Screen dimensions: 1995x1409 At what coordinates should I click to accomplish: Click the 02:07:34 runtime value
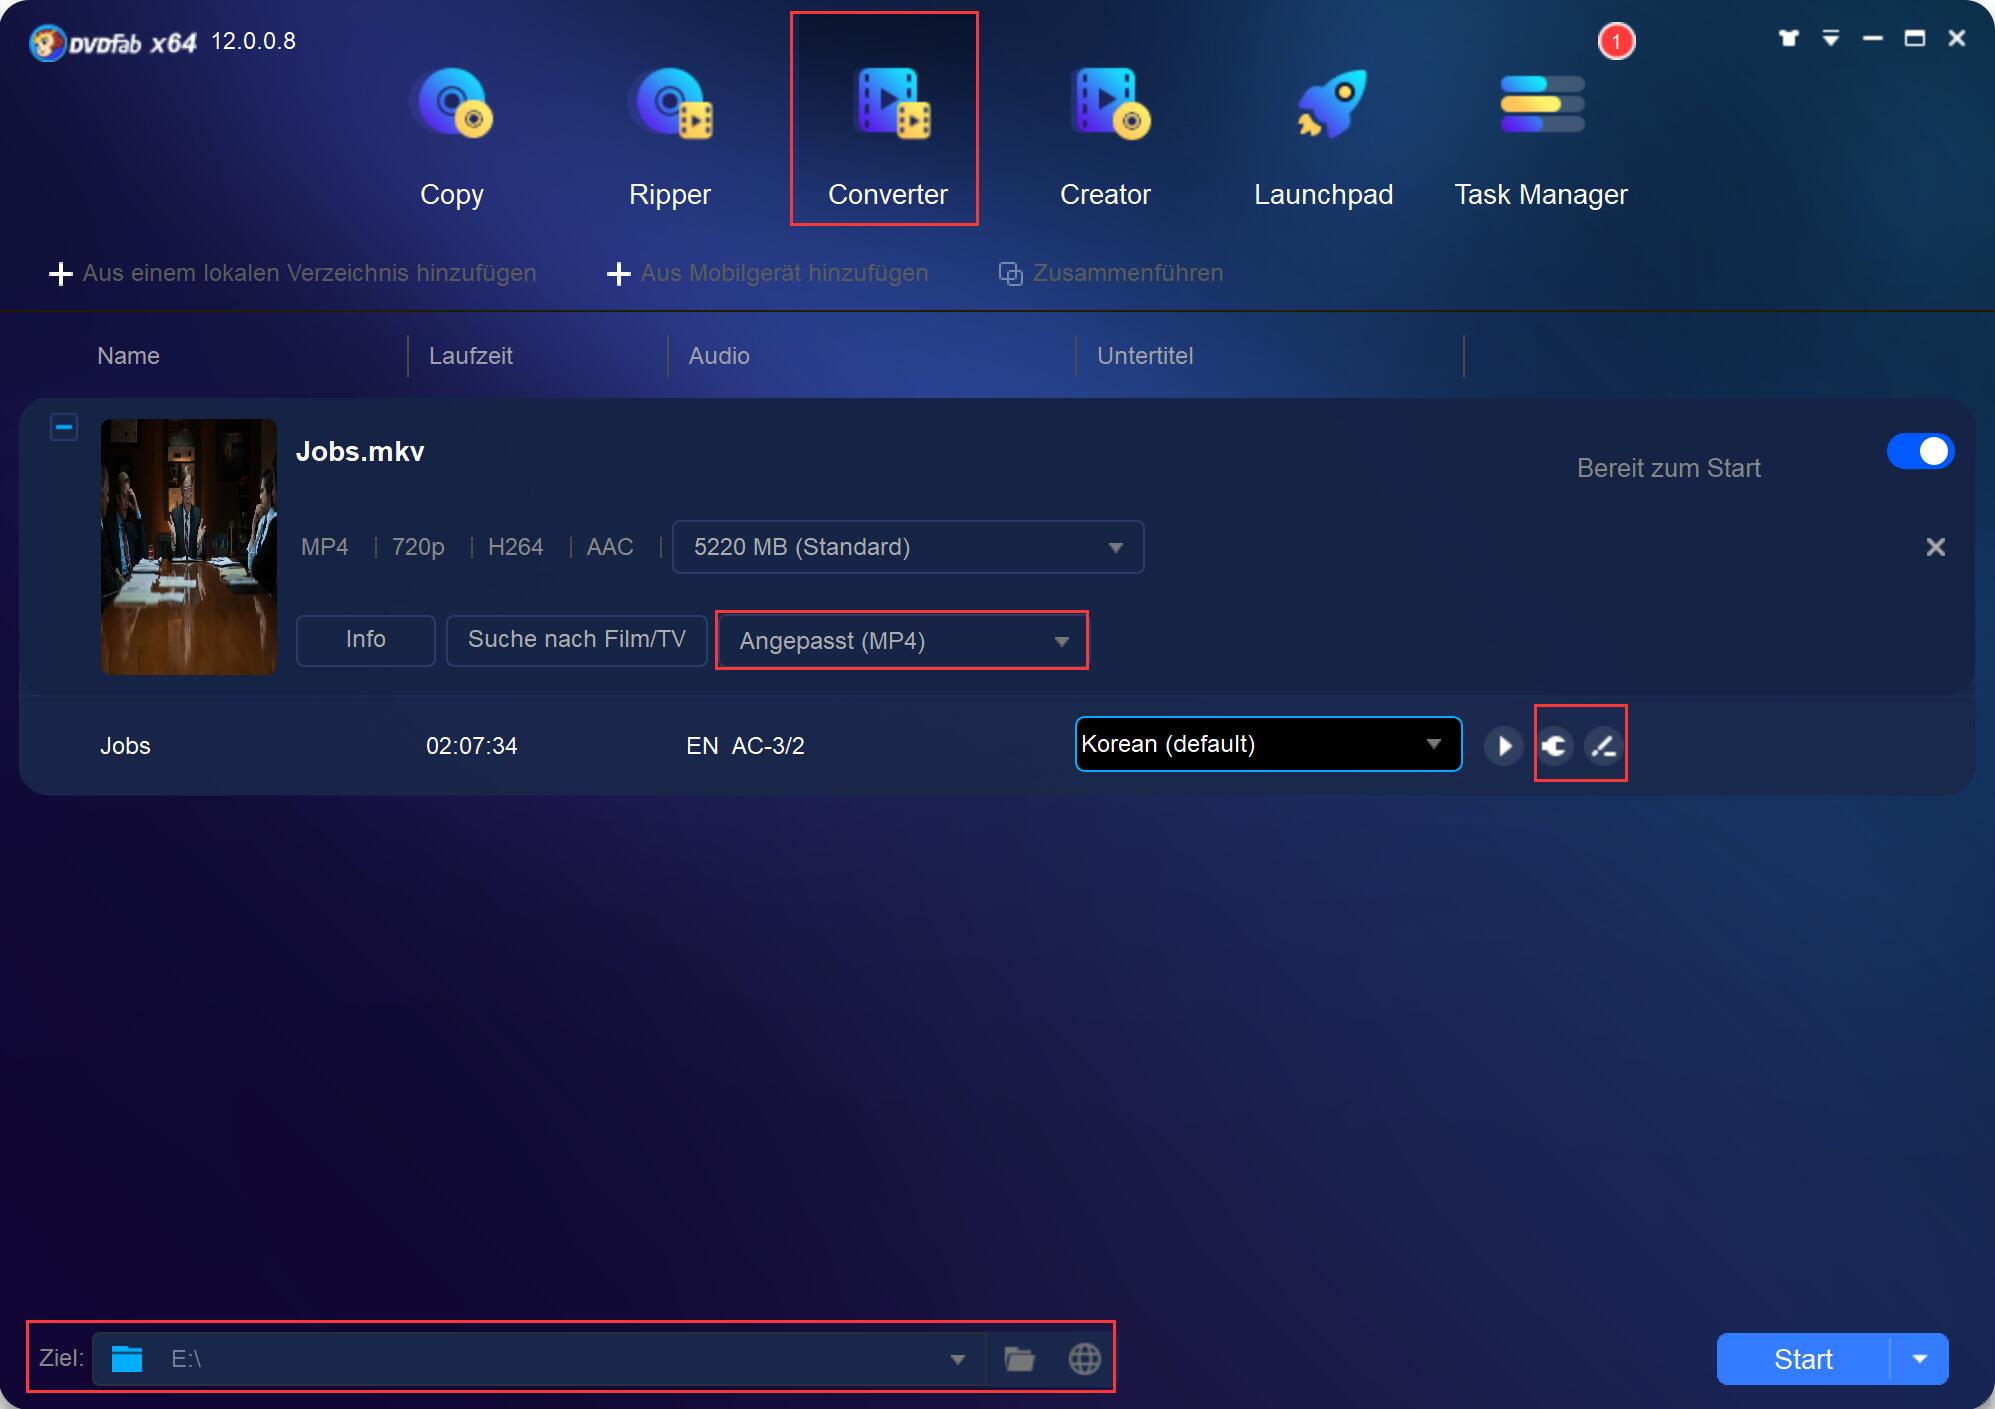tap(472, 746)
